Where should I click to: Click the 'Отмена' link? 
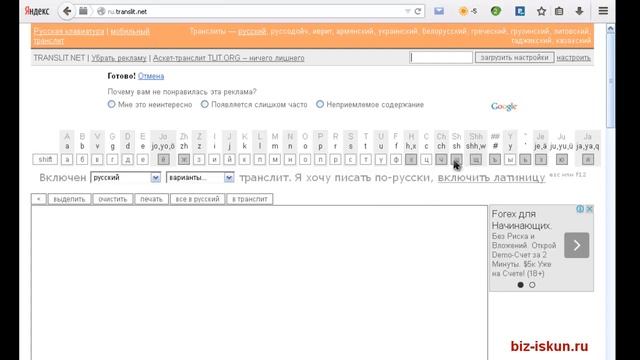(151, 76)
